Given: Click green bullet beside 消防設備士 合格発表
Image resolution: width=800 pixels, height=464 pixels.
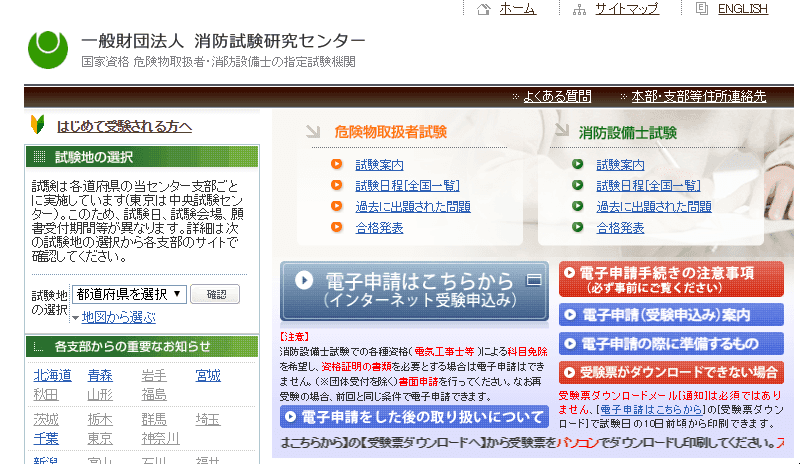Looking at the screenshot, I should click(577, 228).
